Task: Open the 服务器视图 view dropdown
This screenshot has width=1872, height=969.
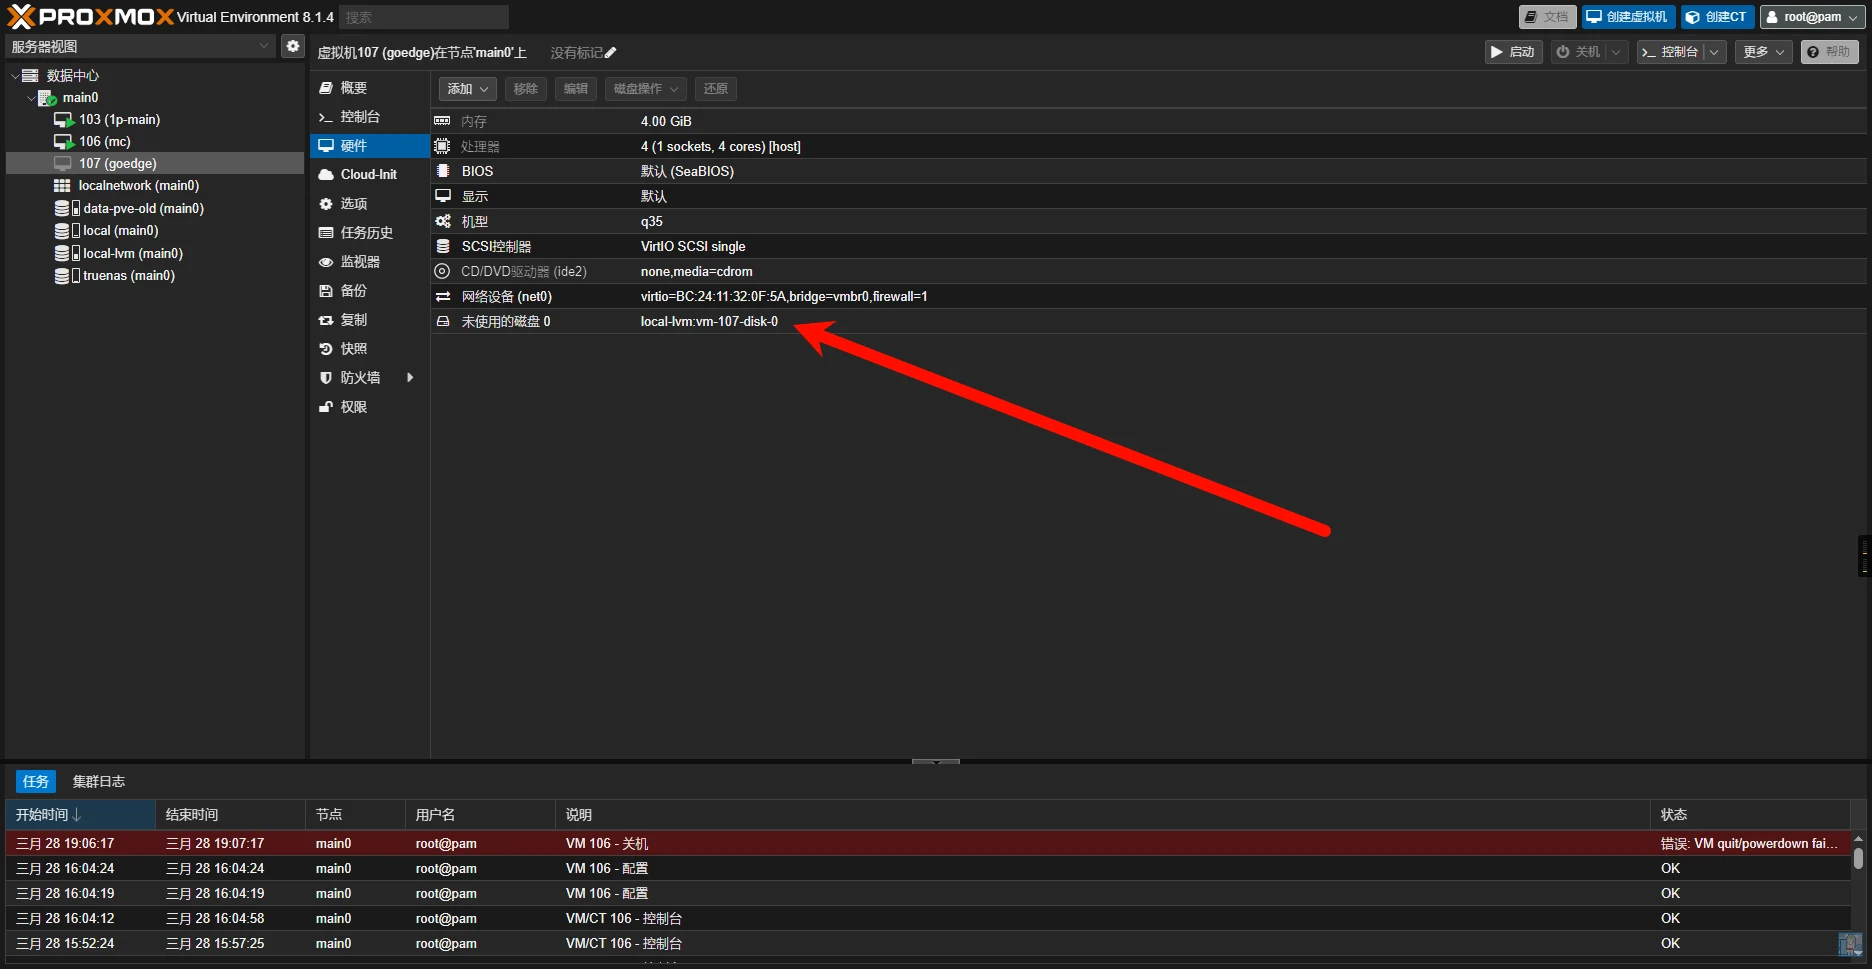Action: click(x=140, y=46)
